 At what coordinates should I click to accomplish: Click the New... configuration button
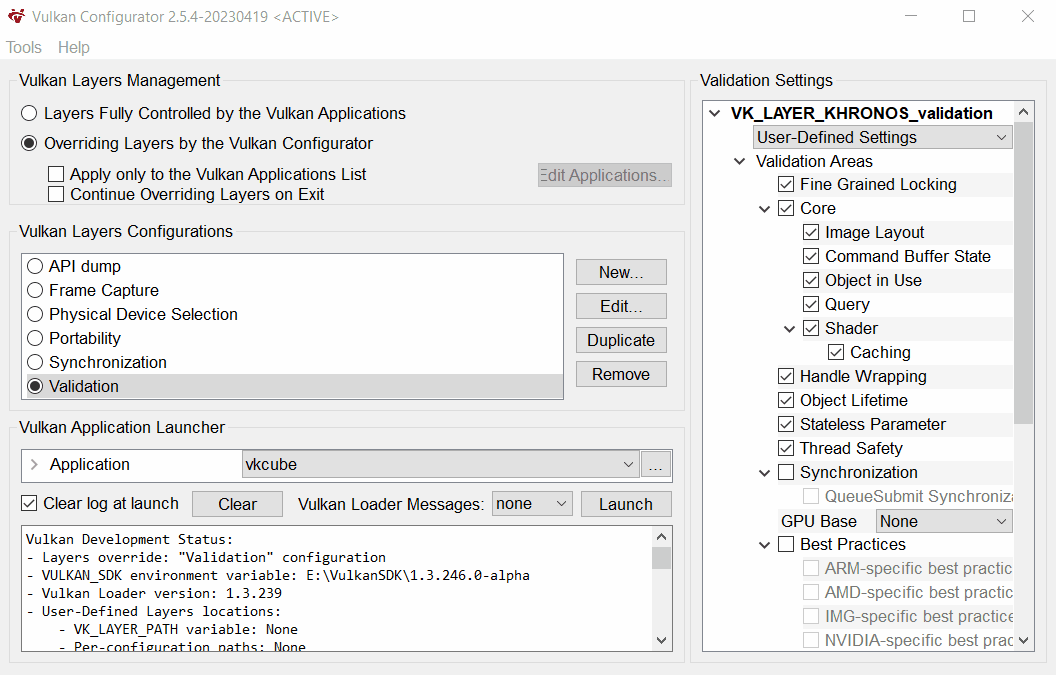(621, 272)
